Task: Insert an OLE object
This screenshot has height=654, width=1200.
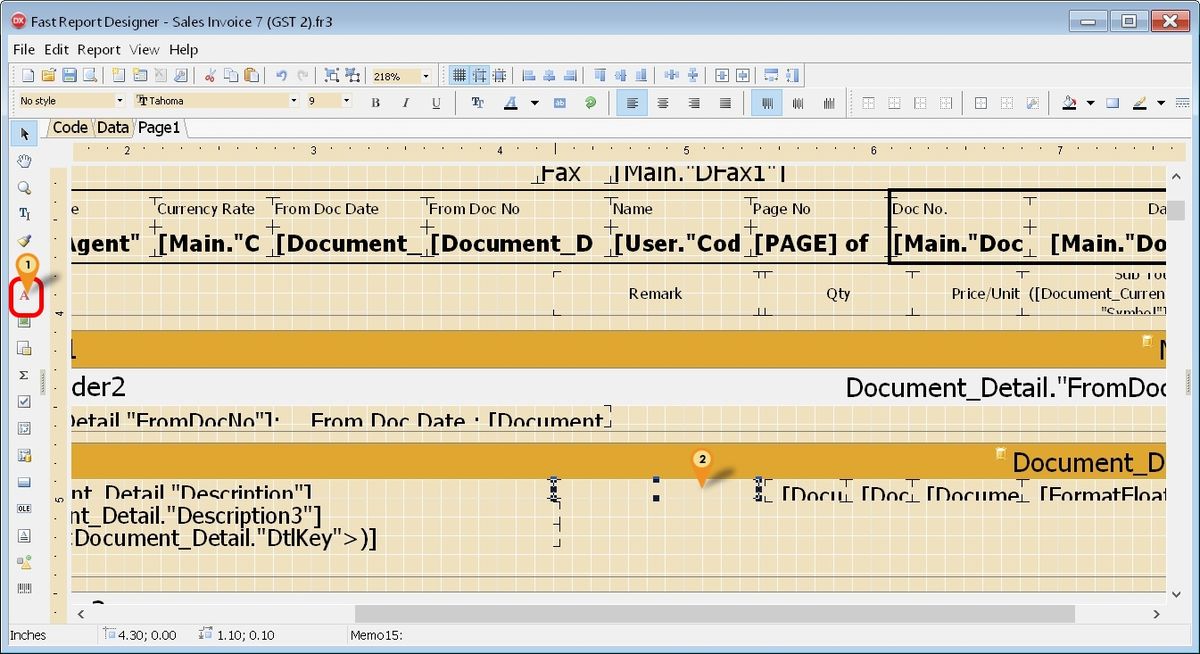Action: click(x=25, y=509)
